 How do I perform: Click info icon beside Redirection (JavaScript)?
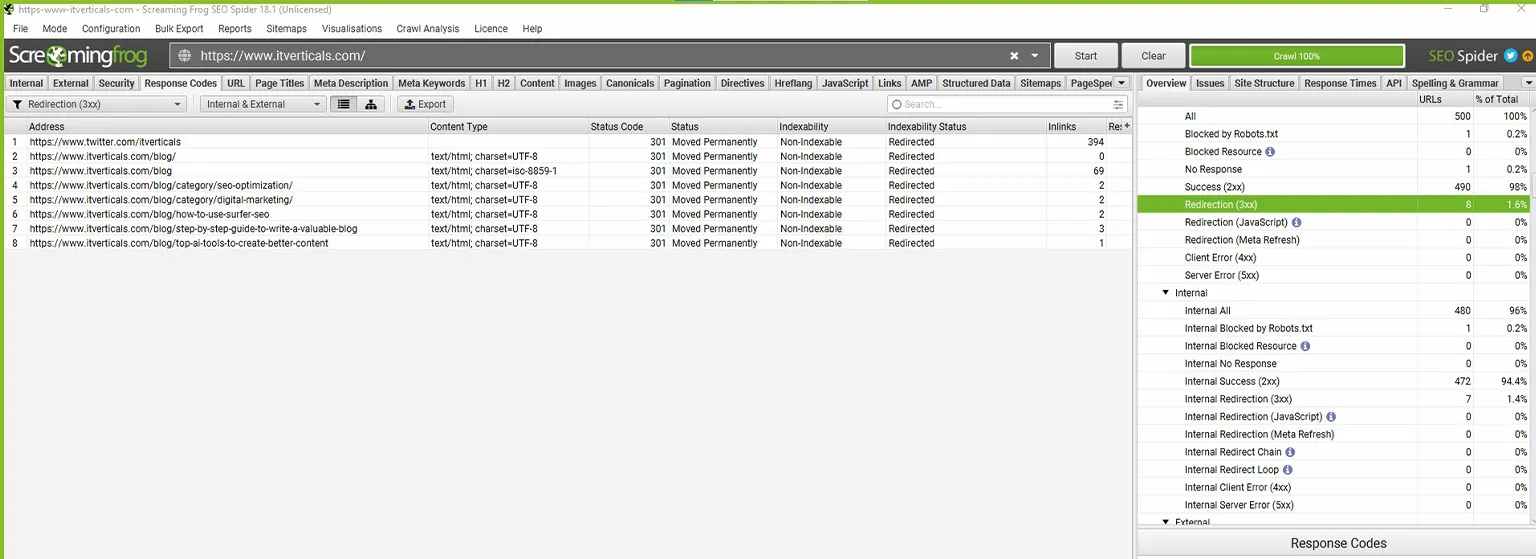(1297, 222)
